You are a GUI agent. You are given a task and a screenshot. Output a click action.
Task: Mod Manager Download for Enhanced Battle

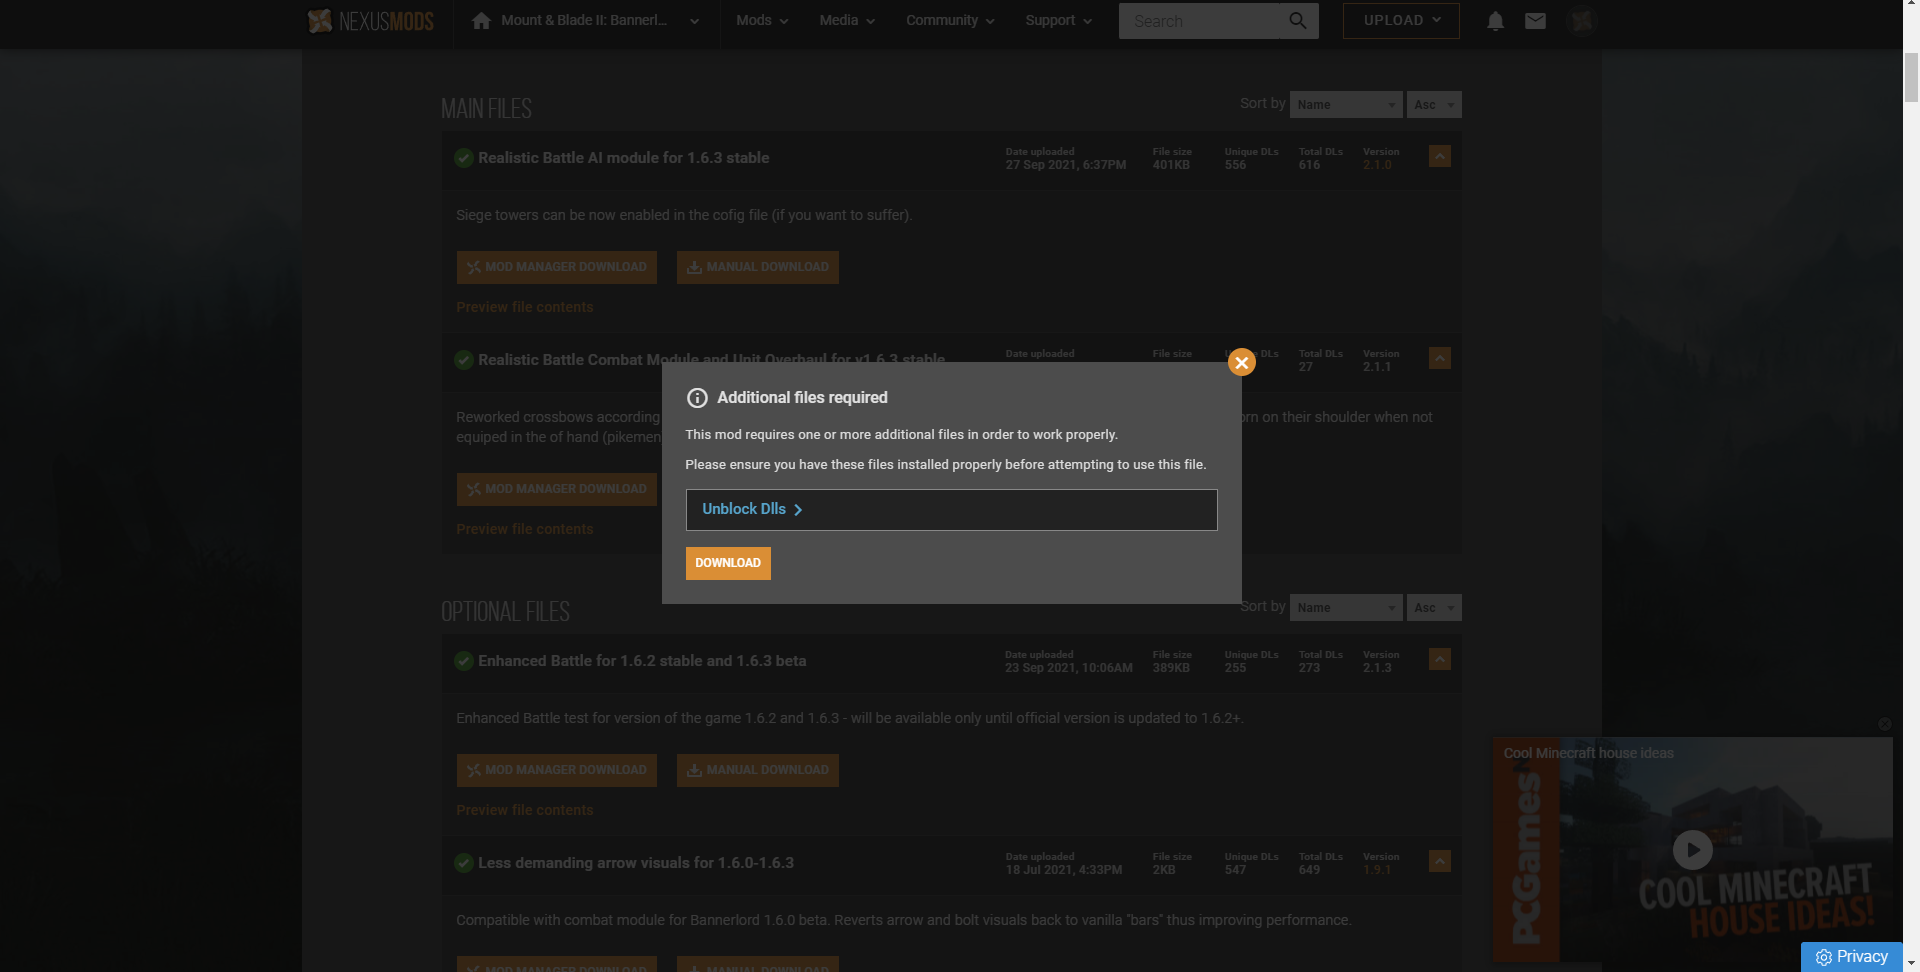pyautogui.click(x=557, y=770)
